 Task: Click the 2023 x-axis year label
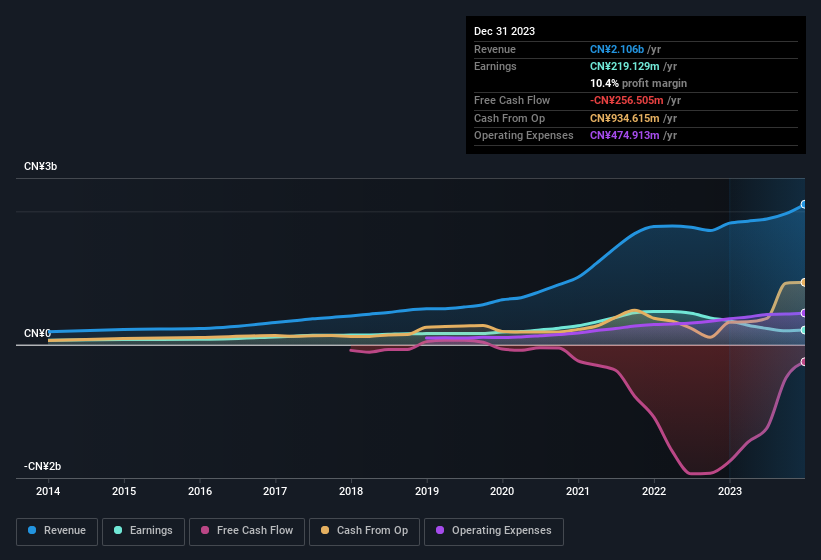(x=730, y=491)
